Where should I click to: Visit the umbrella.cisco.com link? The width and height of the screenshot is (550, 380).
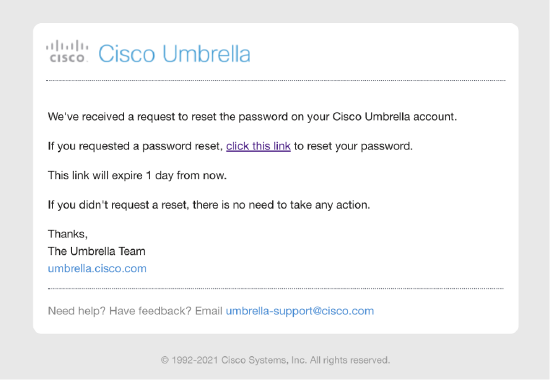point(97,268)
